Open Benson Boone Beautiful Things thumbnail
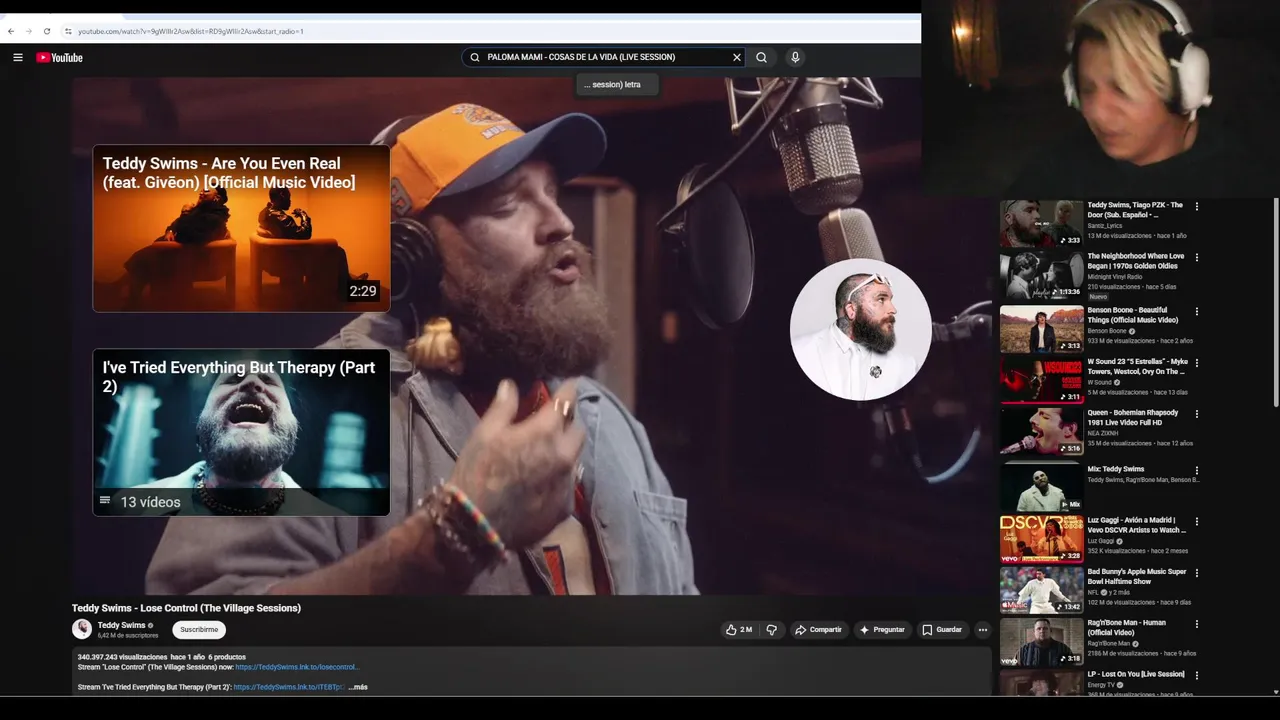 pos(1041,329)
